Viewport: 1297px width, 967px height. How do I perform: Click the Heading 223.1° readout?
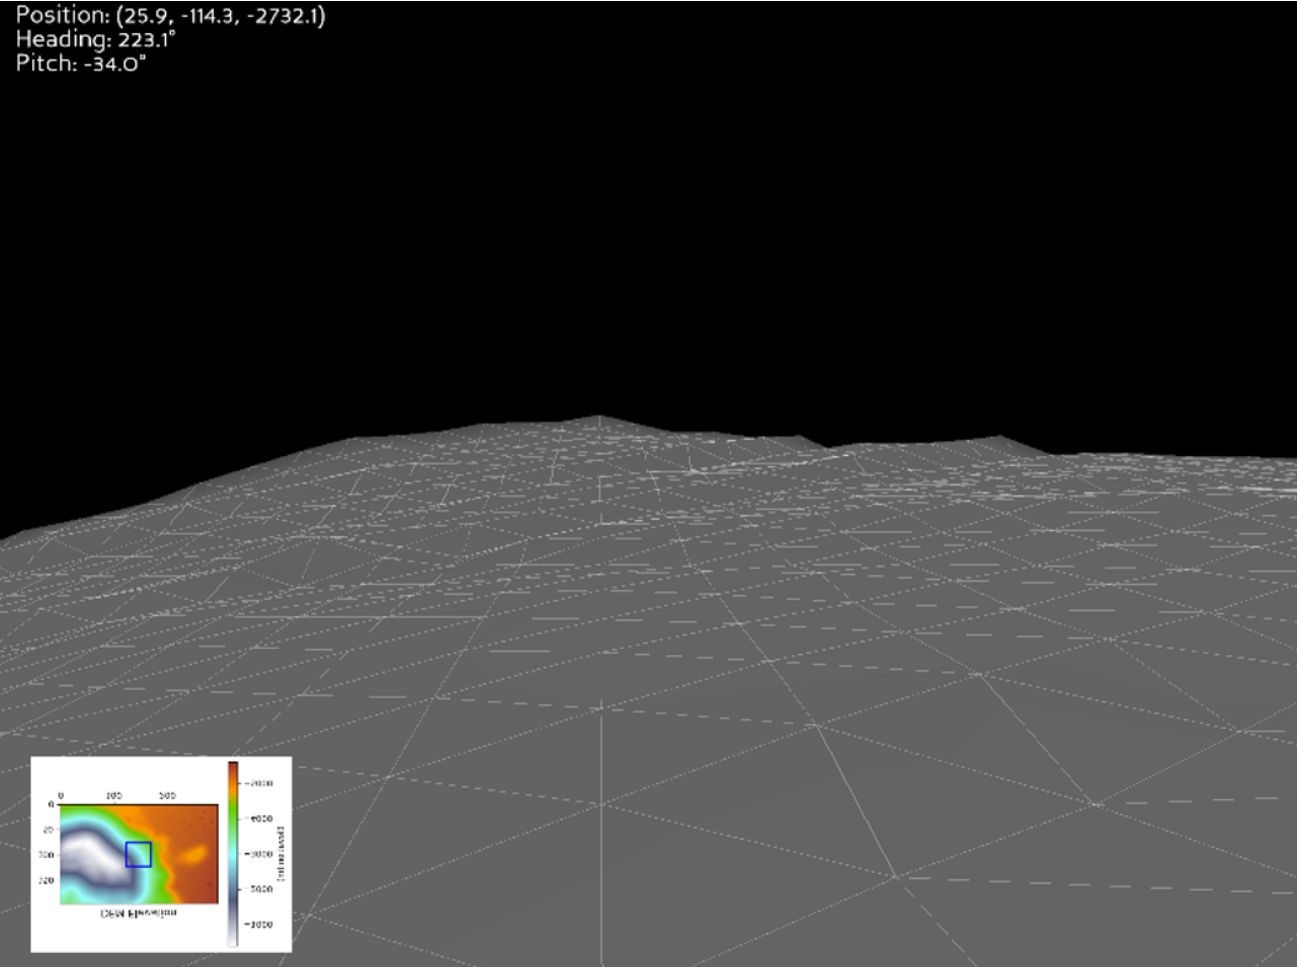(95, 40)
